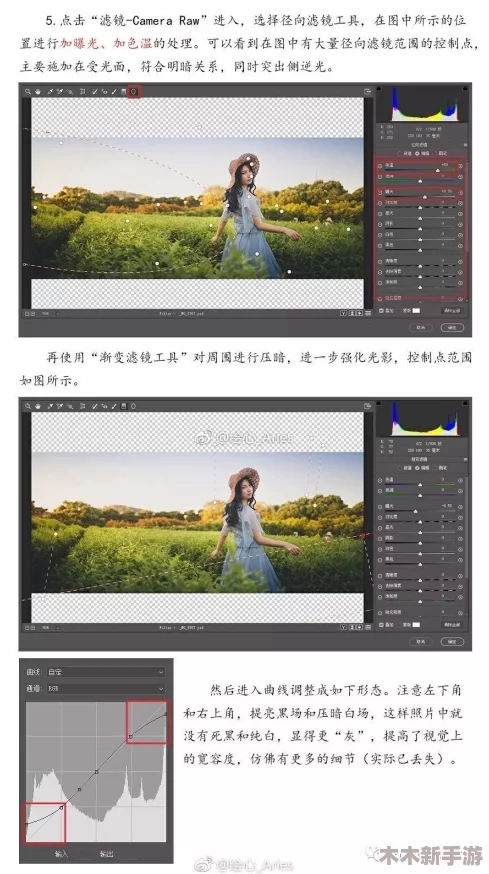This screenshot has height=874, width=489.
Task: Select 编辑 radio in Radial Filter panel
Action: click(417, 153)
